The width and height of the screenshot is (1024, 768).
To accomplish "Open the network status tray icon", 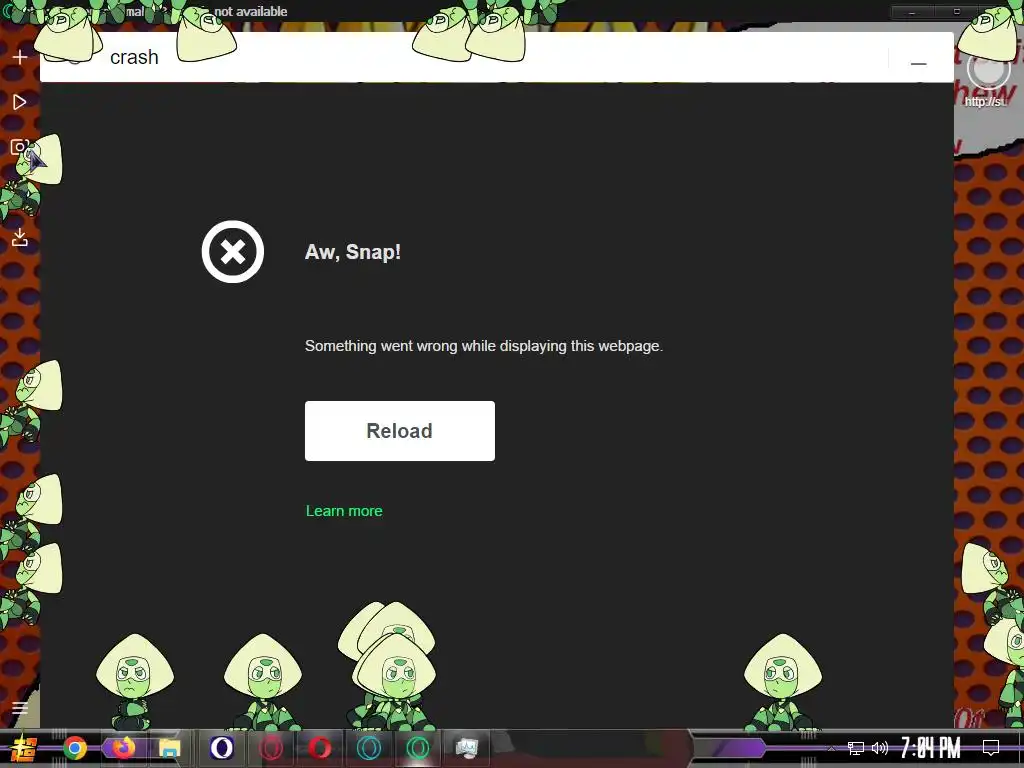I will coord(856,748).
